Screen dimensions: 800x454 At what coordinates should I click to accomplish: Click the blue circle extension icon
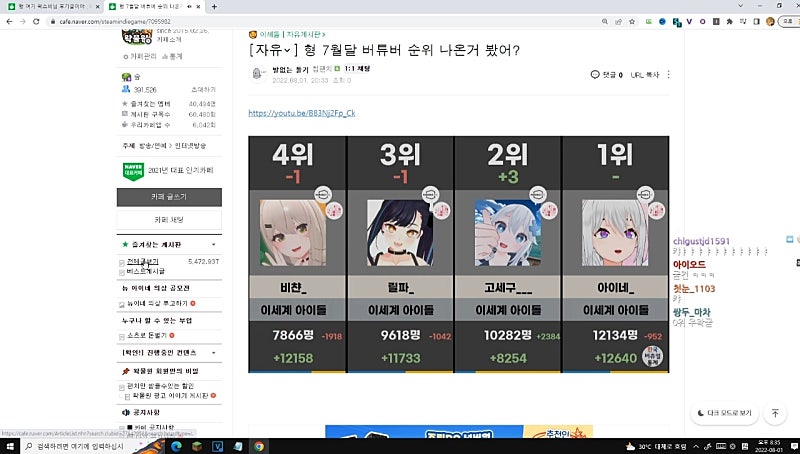[662, 21]
